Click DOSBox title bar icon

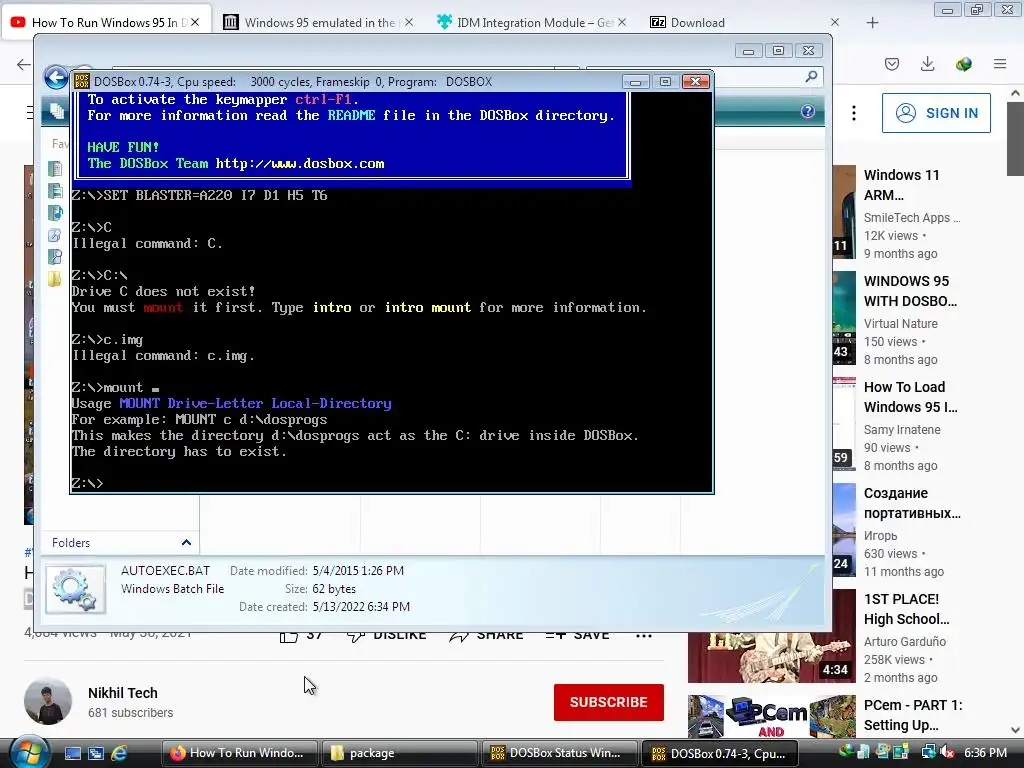pyautogui.click(x=82, y=82)
